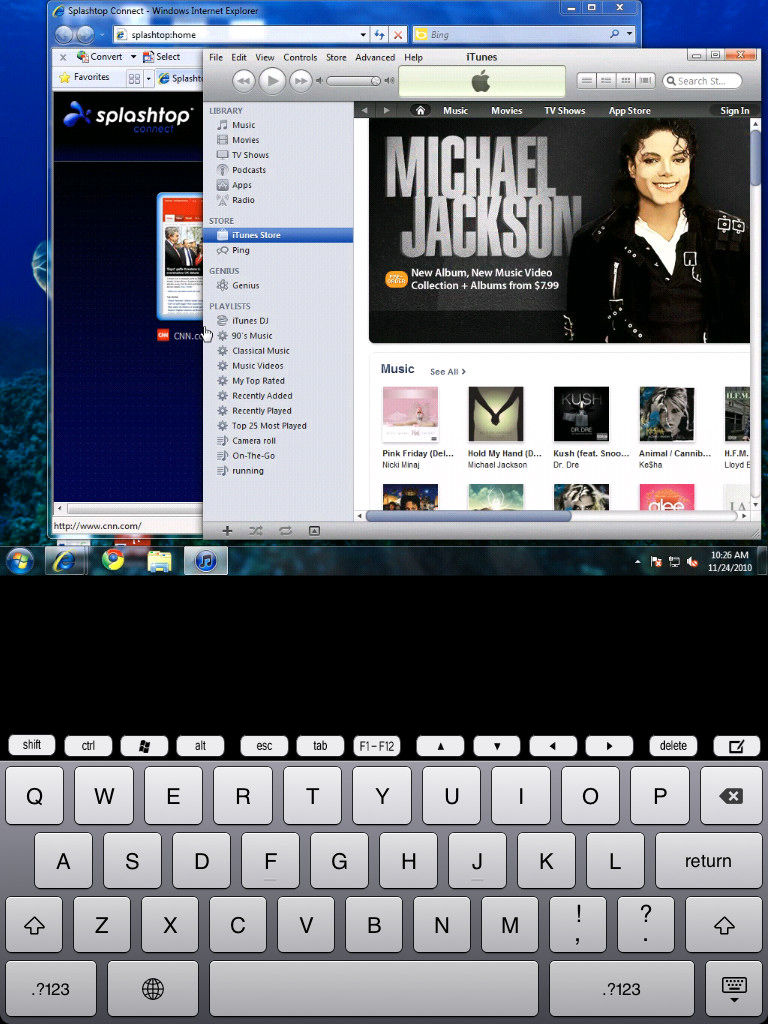Viewport: 768px width, 1024px height.
Task: Click the iTunes rewind previous button
Action: [244, 81]
